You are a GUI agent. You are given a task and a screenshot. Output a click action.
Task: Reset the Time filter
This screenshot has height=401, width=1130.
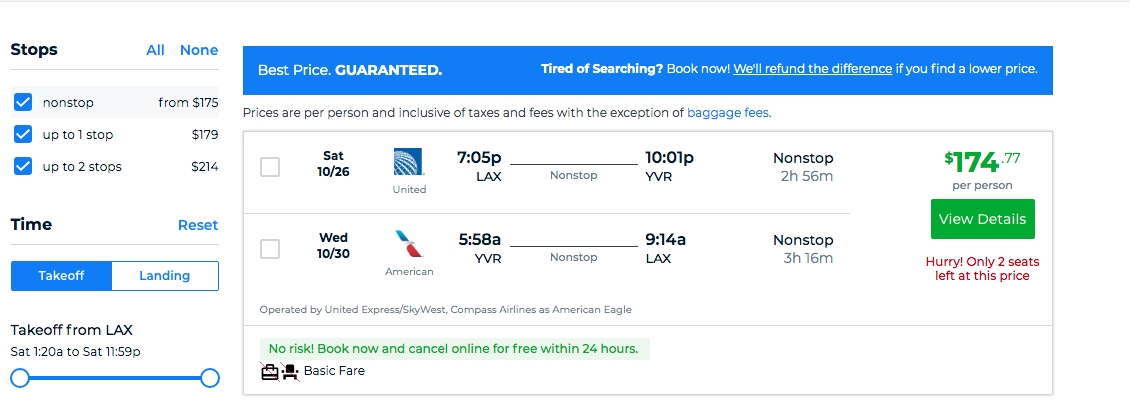click(198, 225)
